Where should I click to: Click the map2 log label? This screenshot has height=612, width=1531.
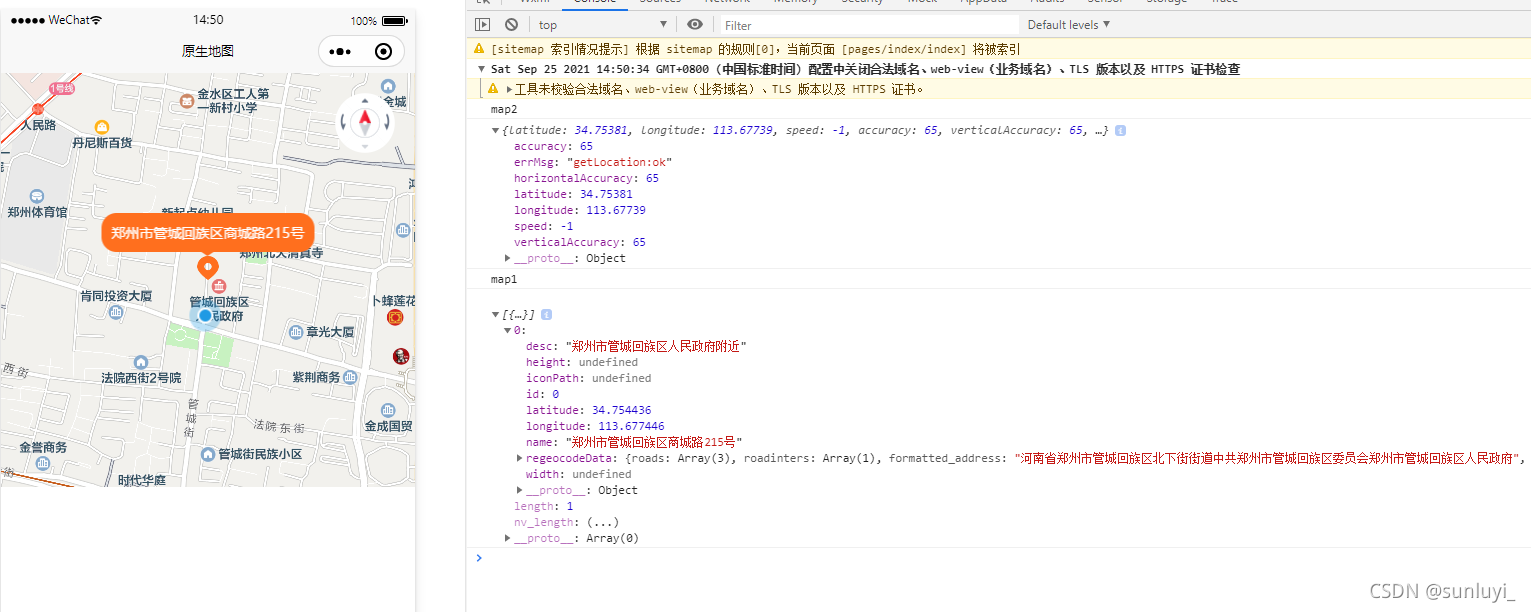click(504, 109)
